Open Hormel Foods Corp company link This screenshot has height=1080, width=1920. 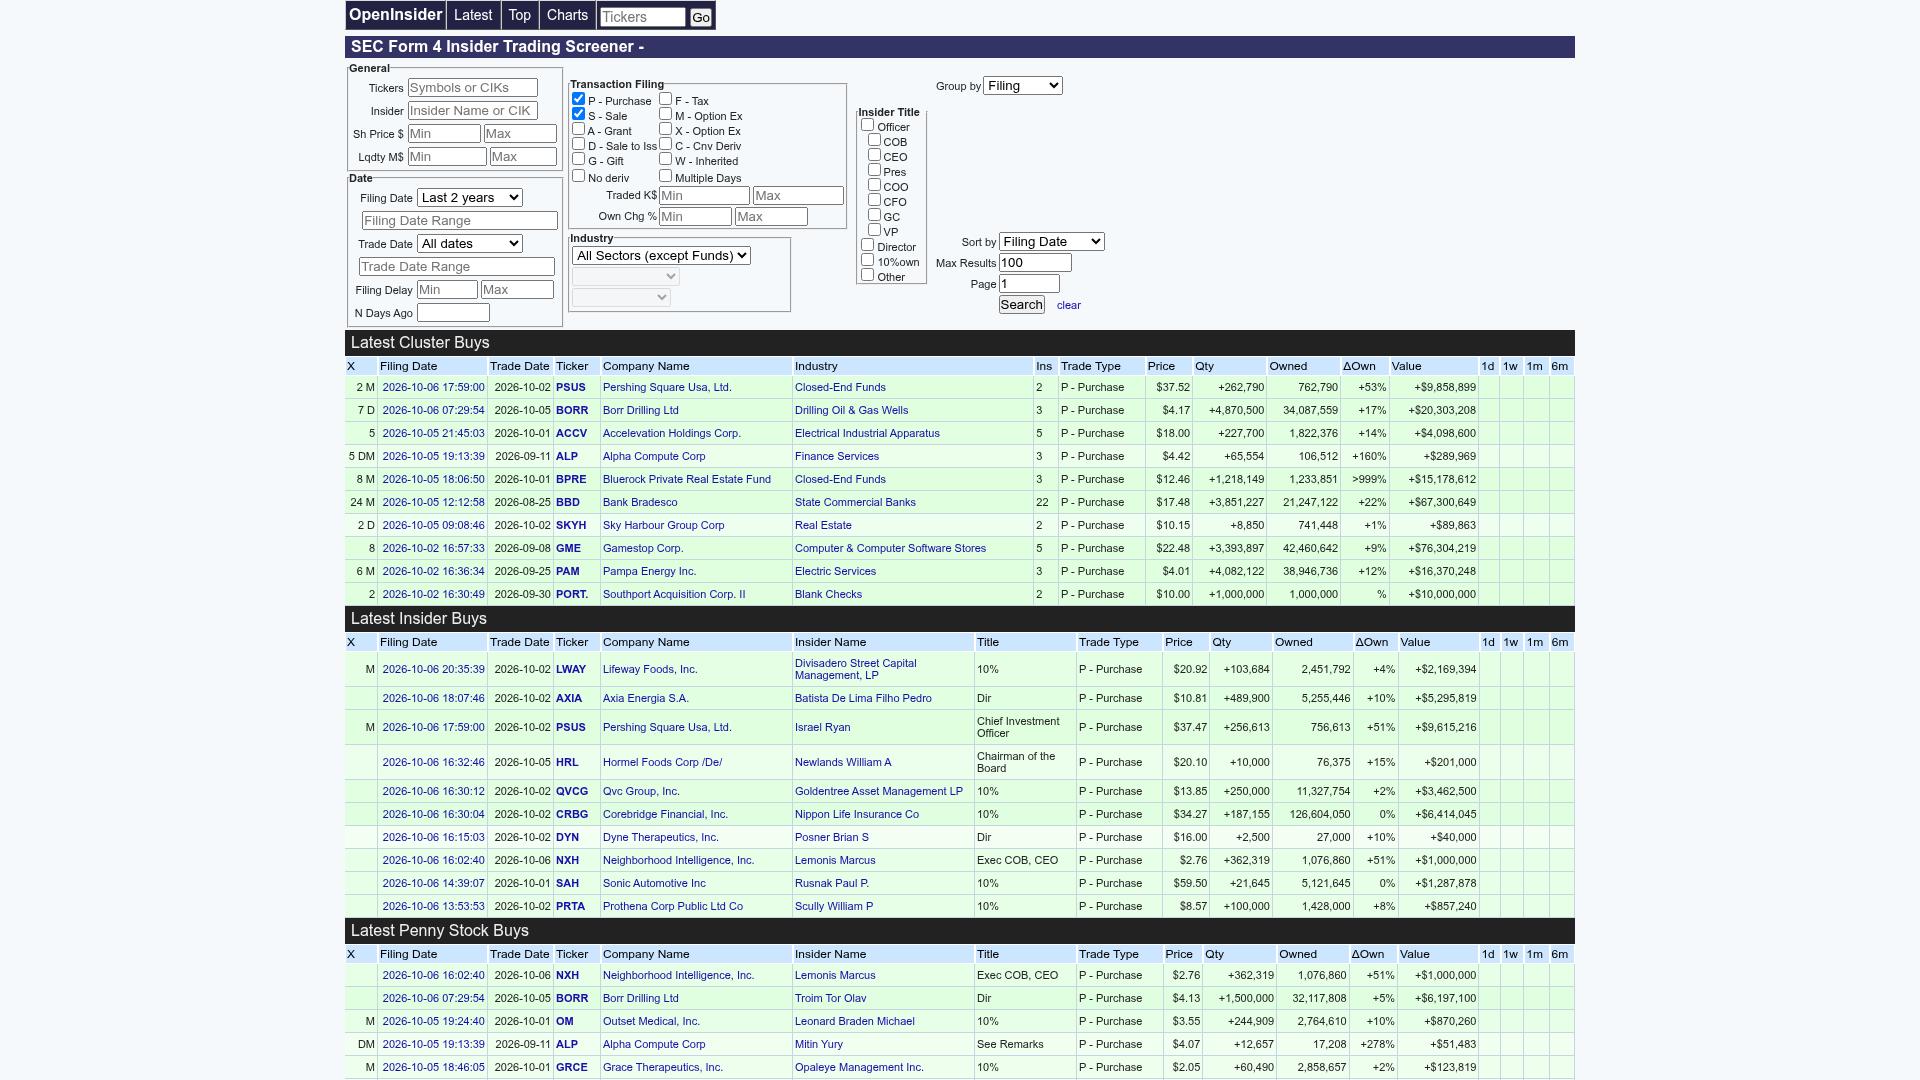[x=662, y=762]
